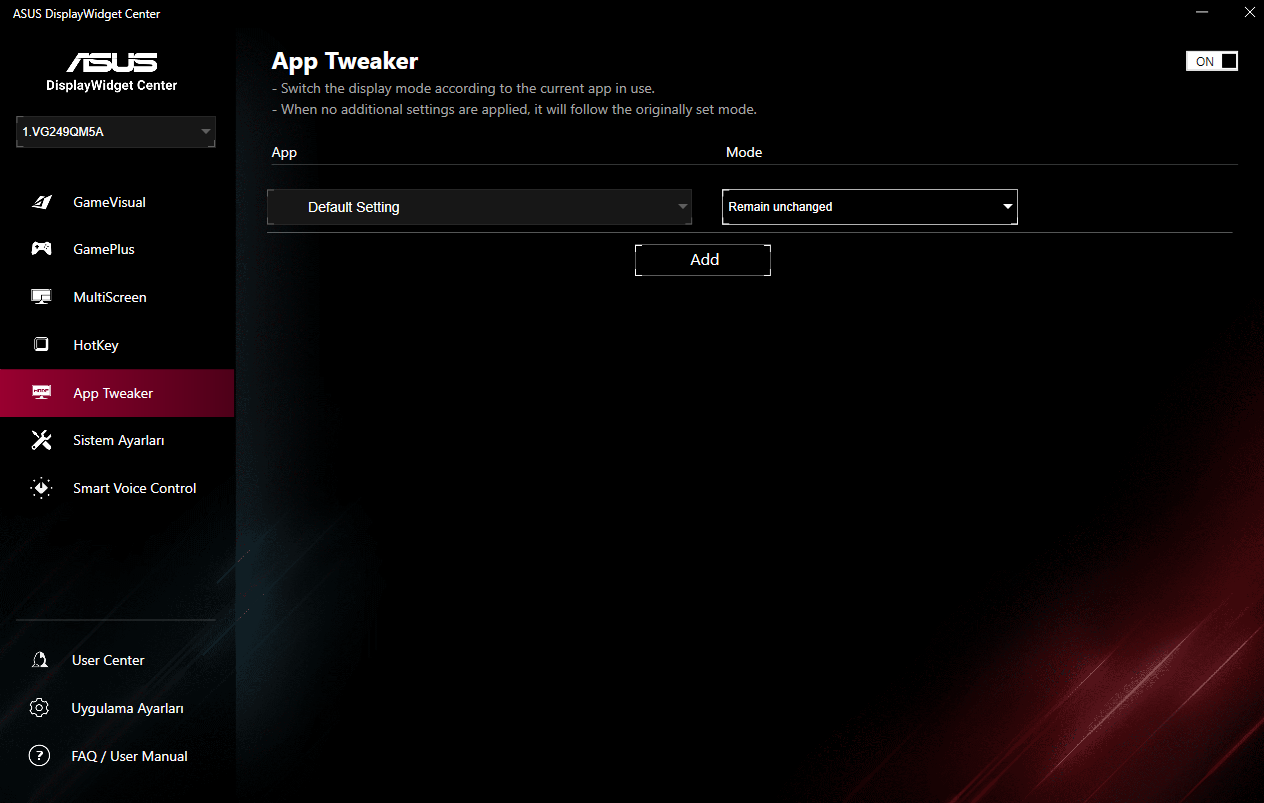
Task: Click the Smart Voice Control icon
Action: pyautogui.click(x=41, y=488)
